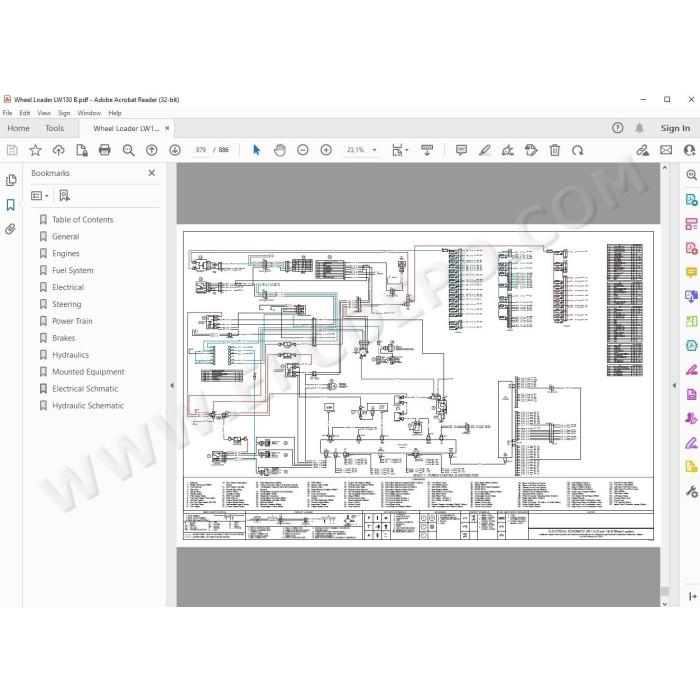Image resolution: width=700 pixels, height=700 pixels.
Task: Click the Zoom in plus icon
Action: pos(326,150)
